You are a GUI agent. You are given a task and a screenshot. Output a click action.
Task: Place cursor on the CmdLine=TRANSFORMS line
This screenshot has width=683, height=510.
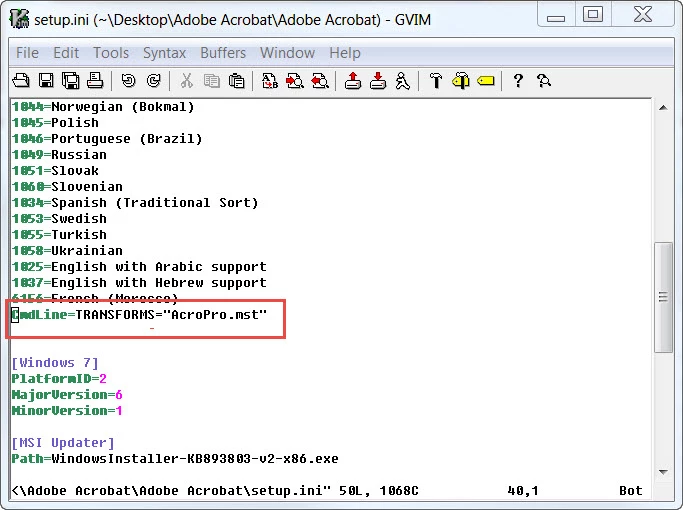tap(139, 314)
